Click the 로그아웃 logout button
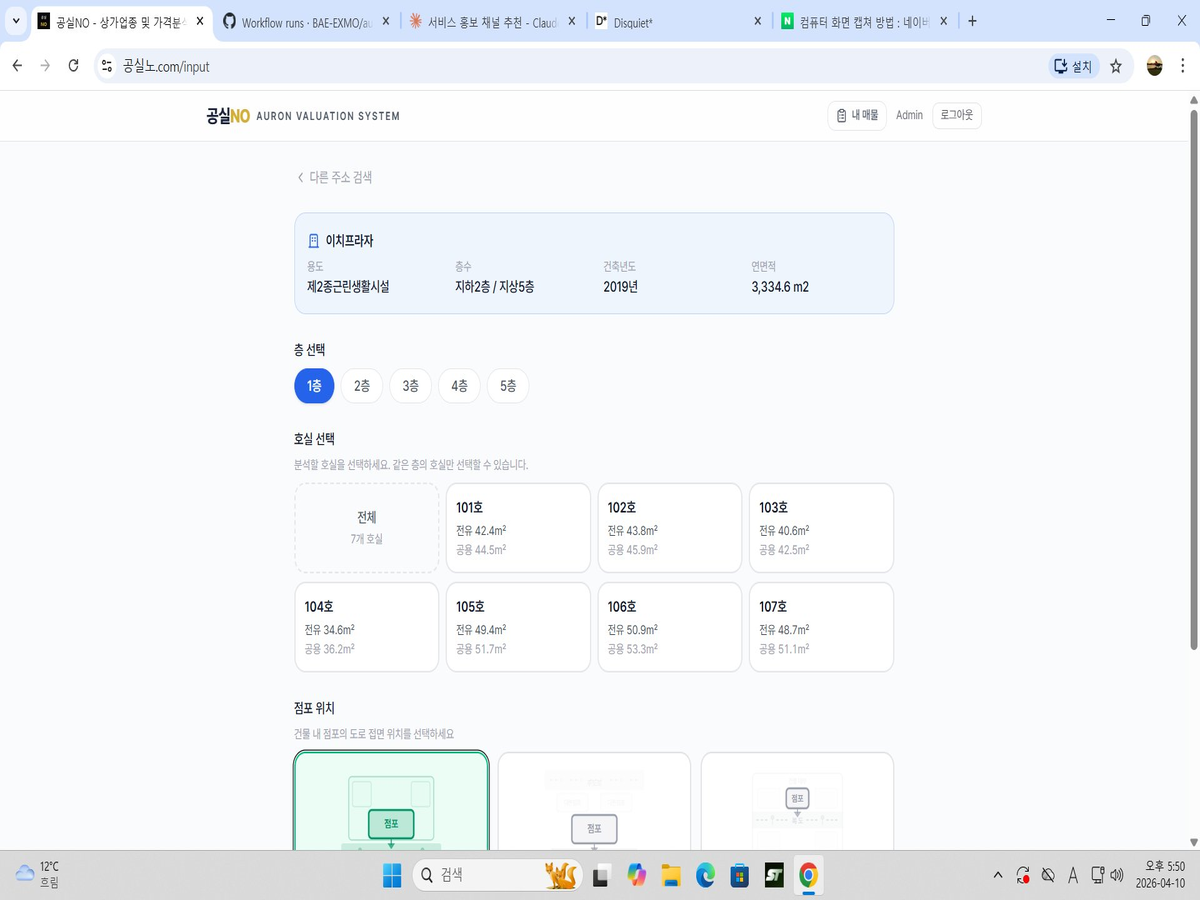Viewport: 1200px width, 900px height. (957, 115)
